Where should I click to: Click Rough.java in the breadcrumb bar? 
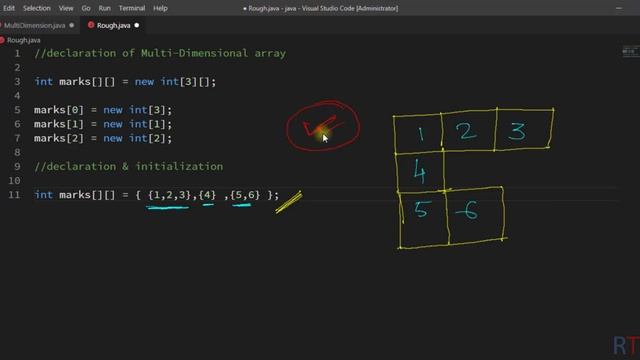[24, 40]
